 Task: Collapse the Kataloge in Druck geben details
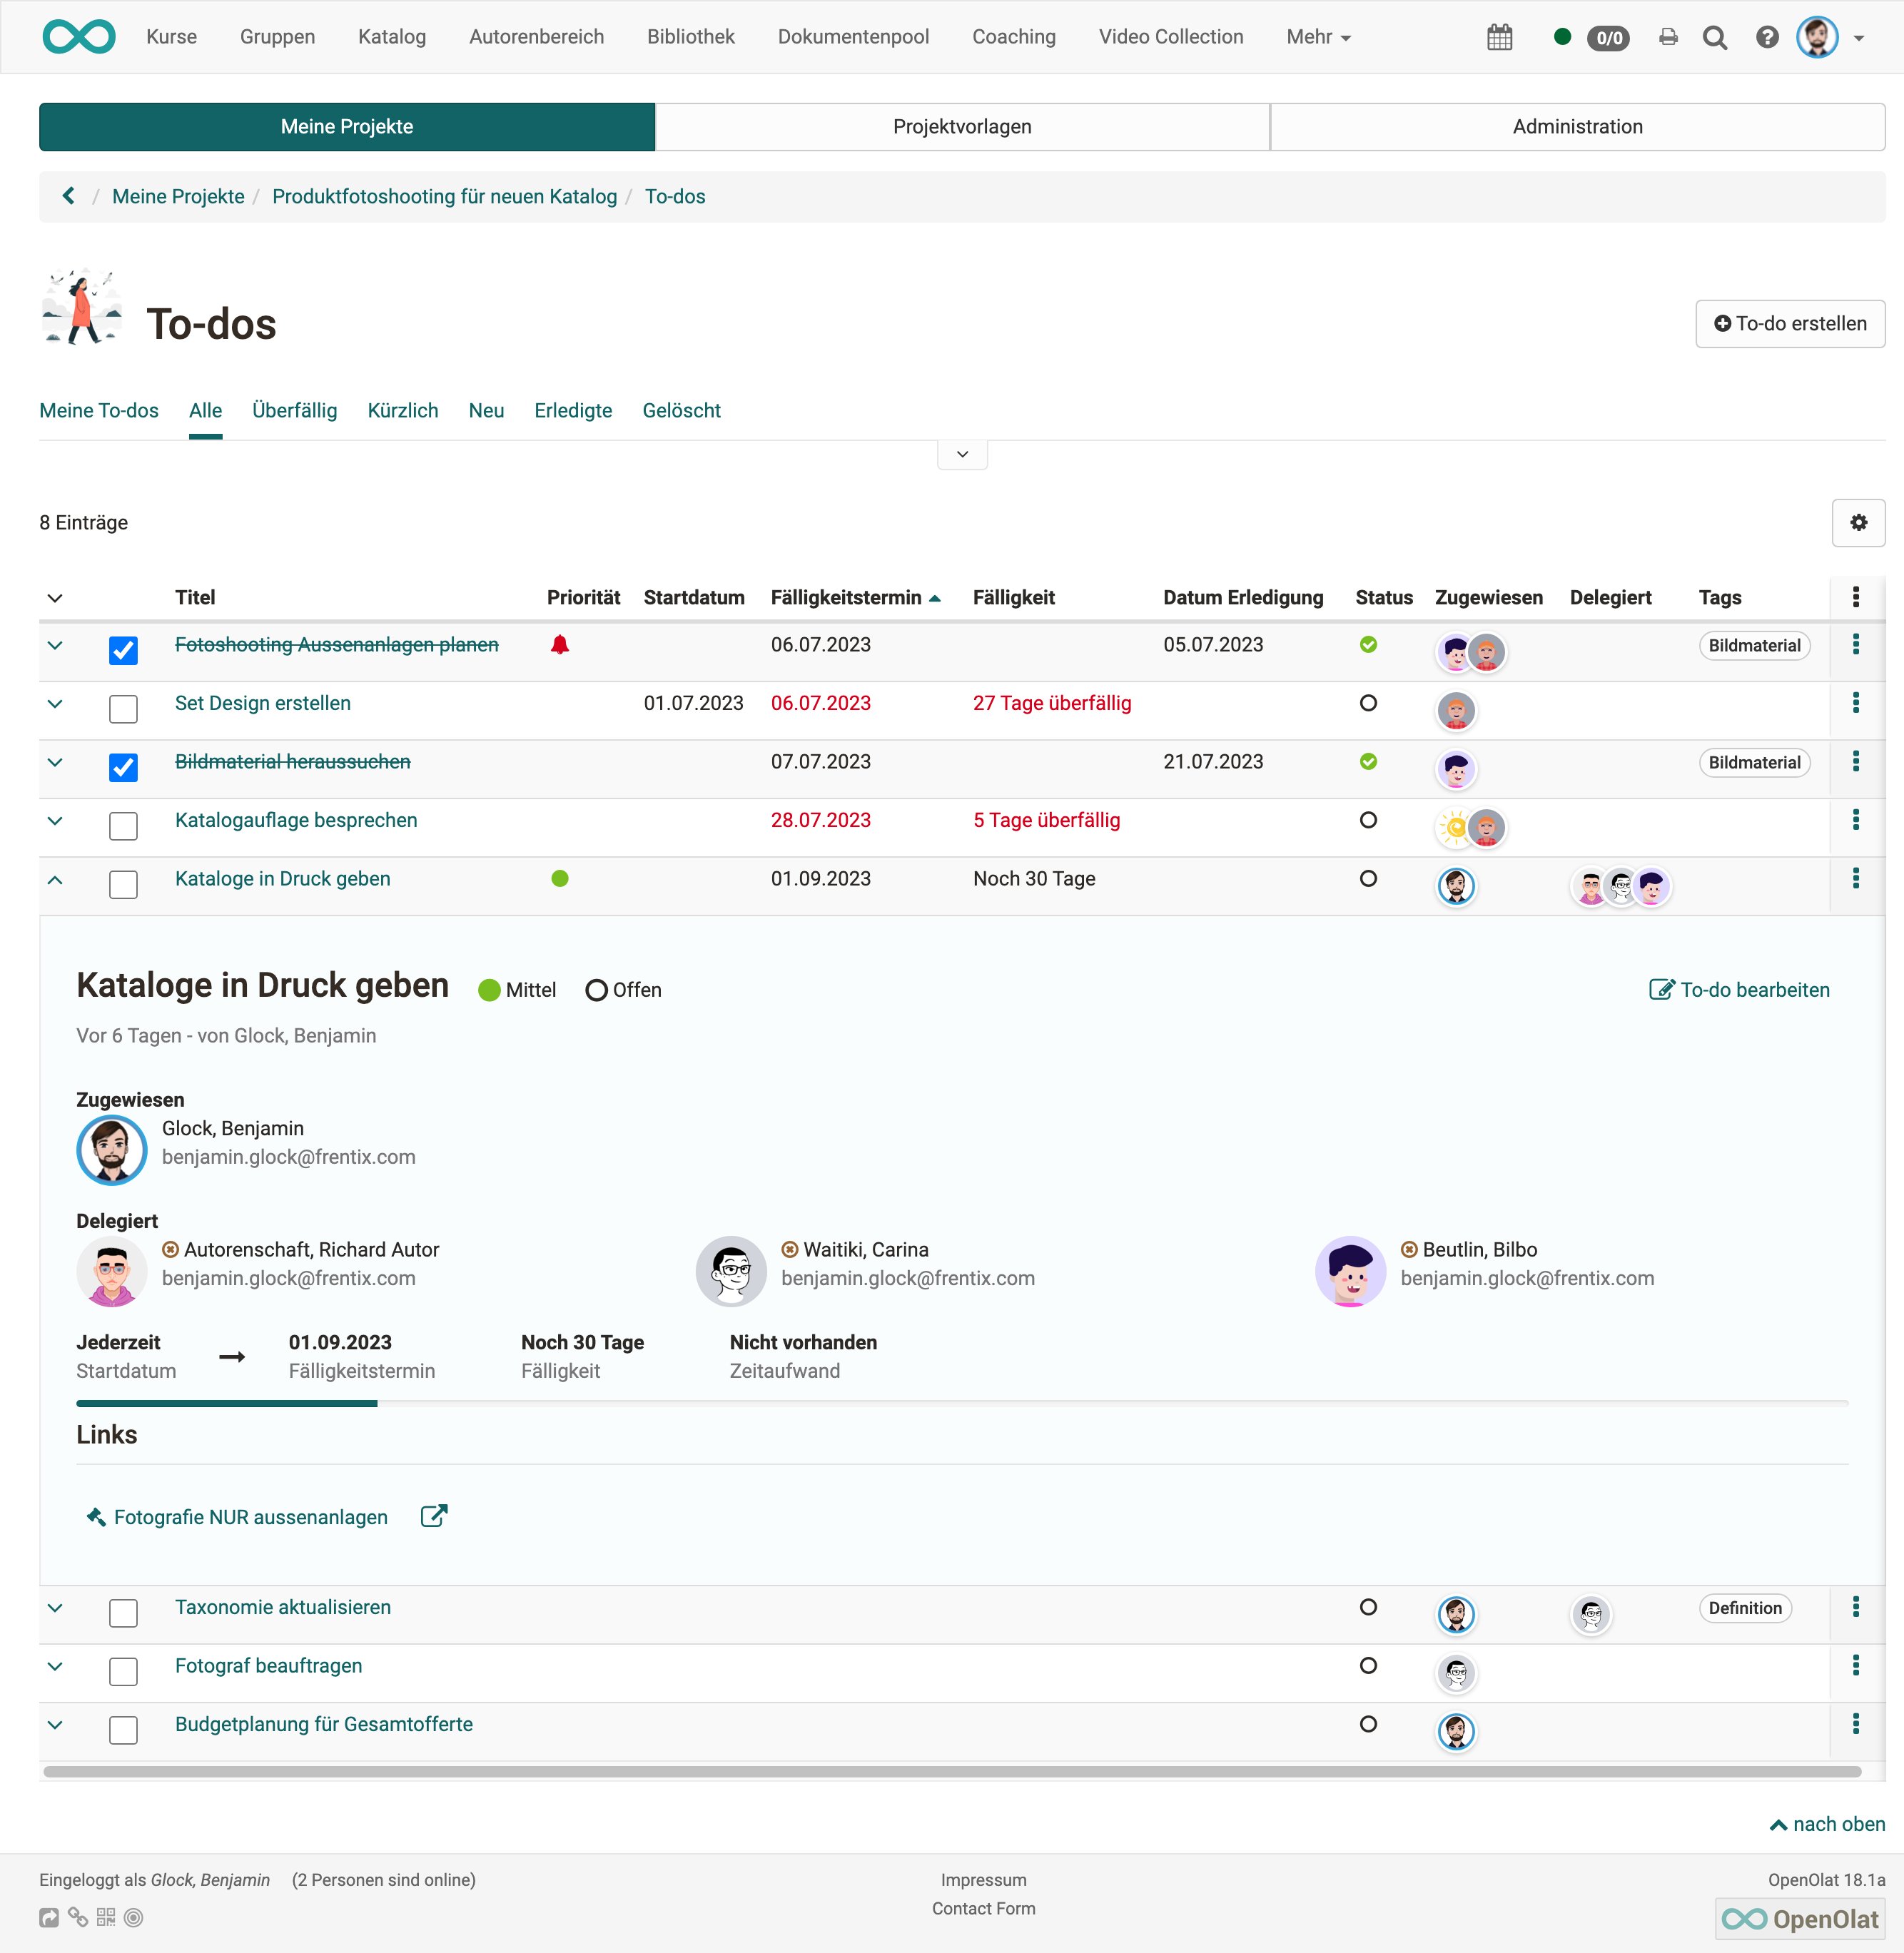pos(55,881)
